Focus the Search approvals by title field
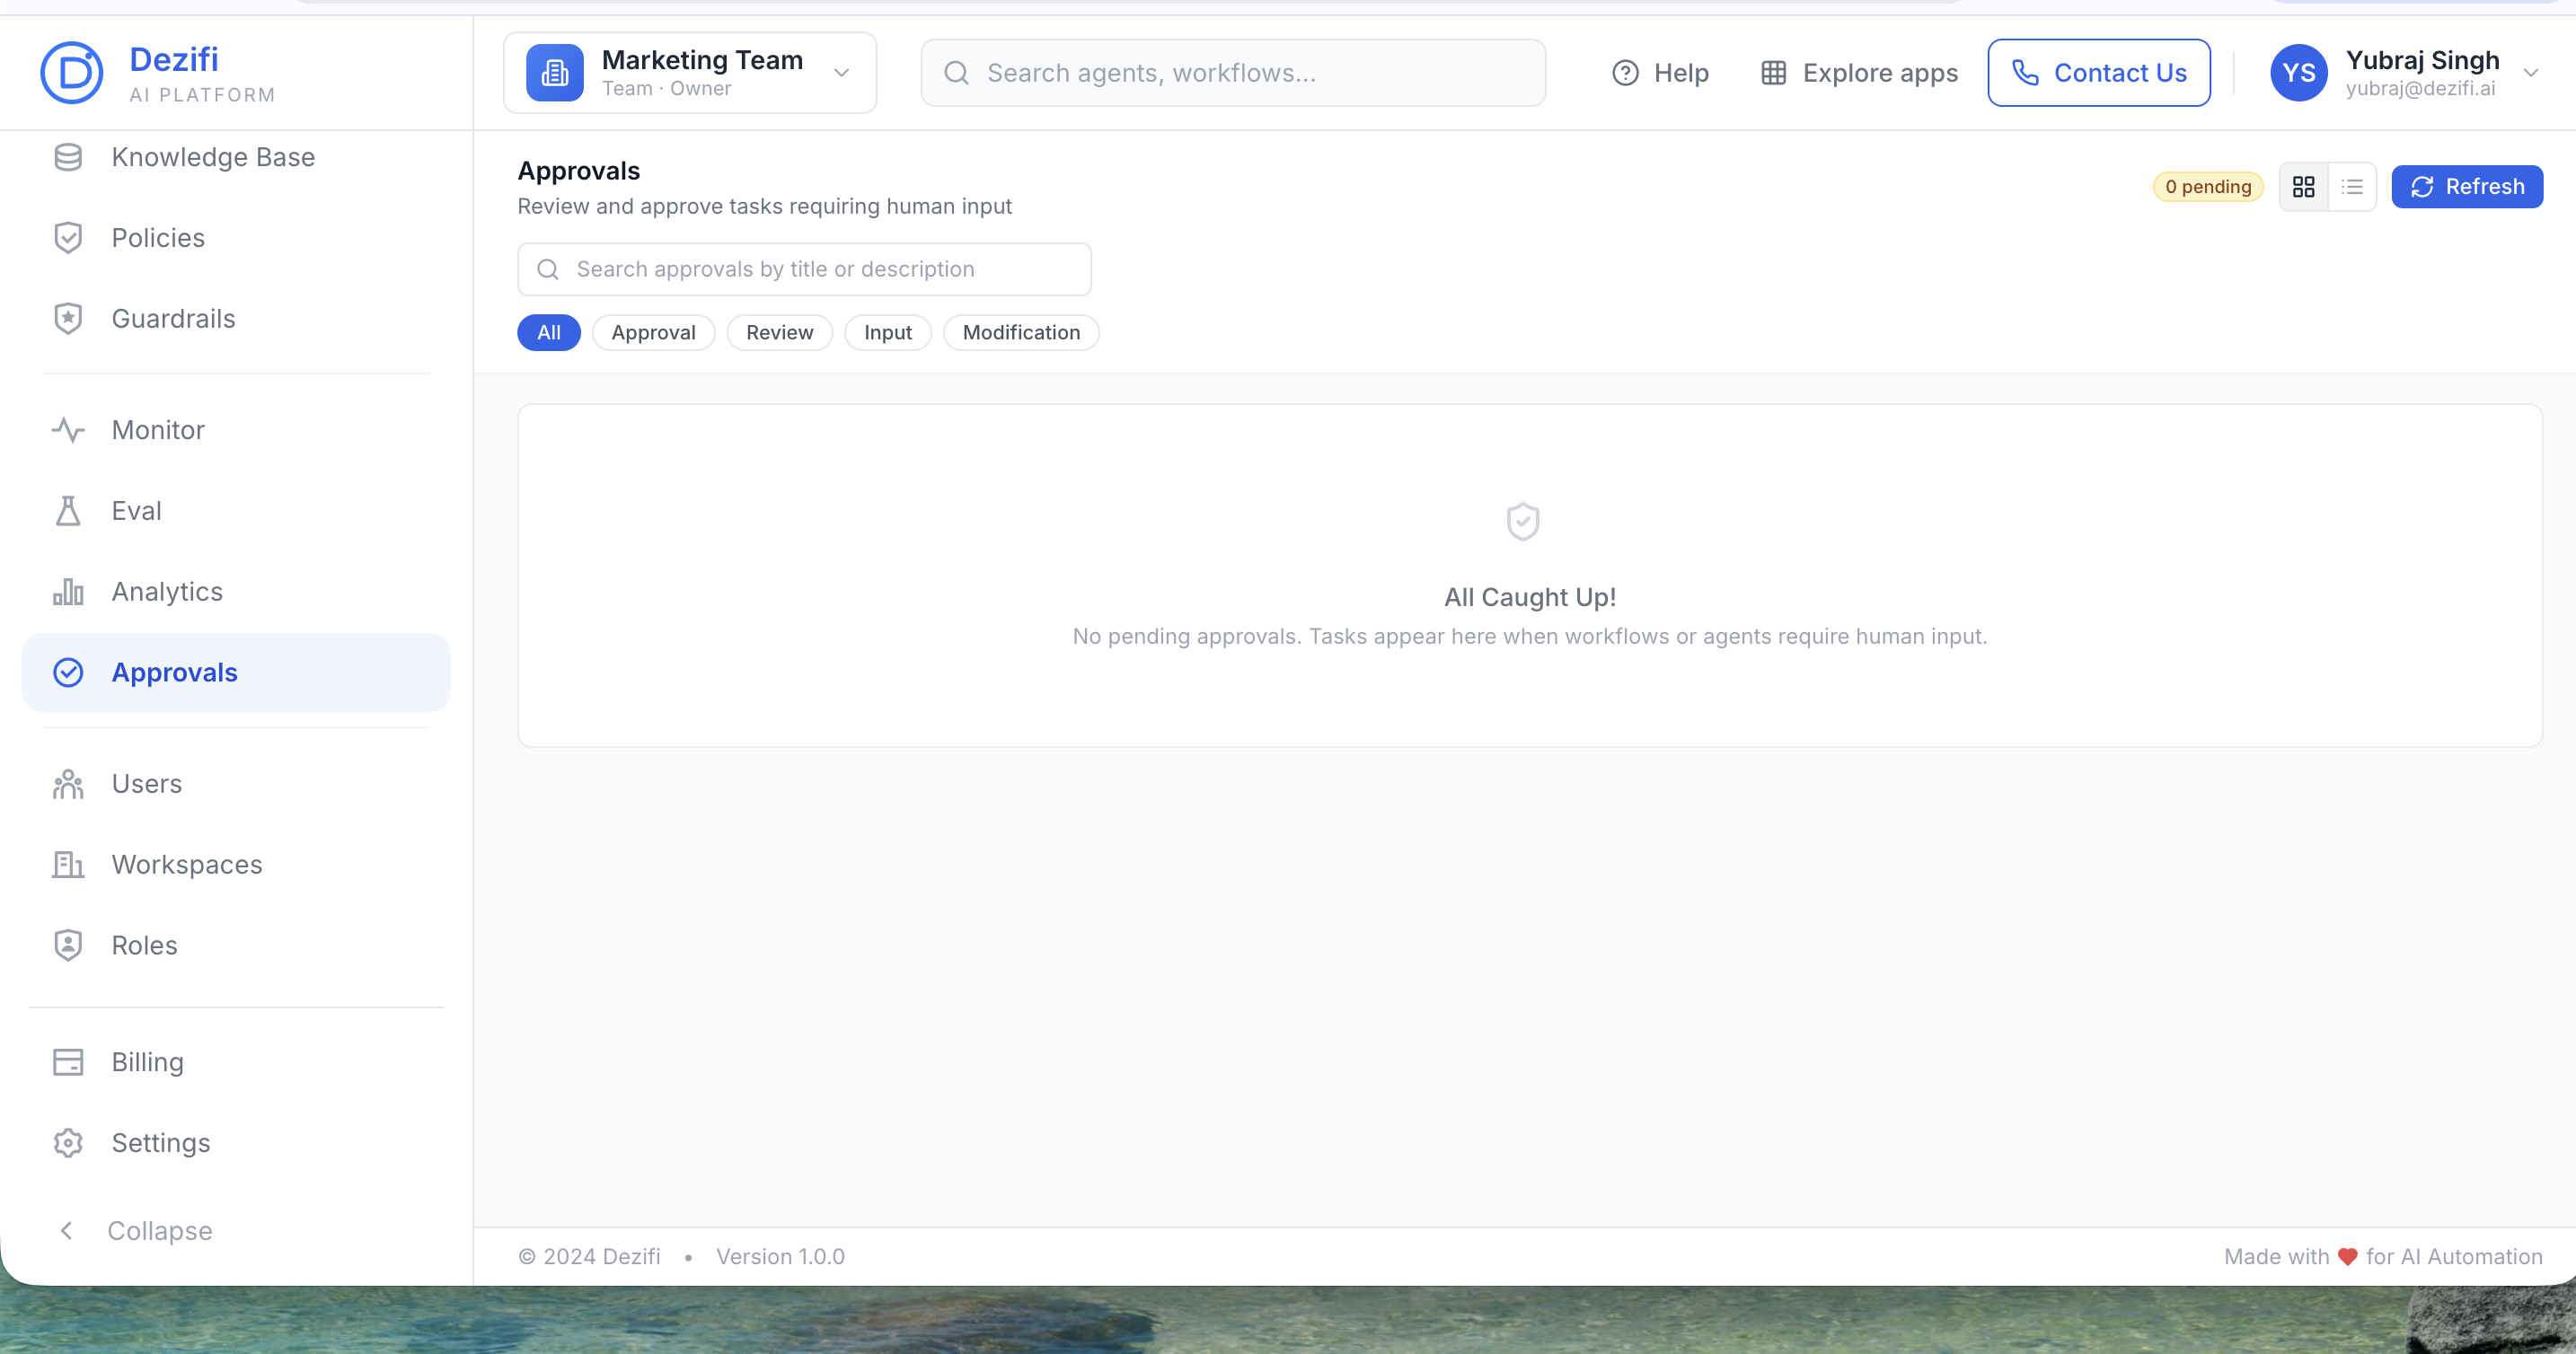The width and height of the screenshot is (2576, 1354). coord(804,270)
